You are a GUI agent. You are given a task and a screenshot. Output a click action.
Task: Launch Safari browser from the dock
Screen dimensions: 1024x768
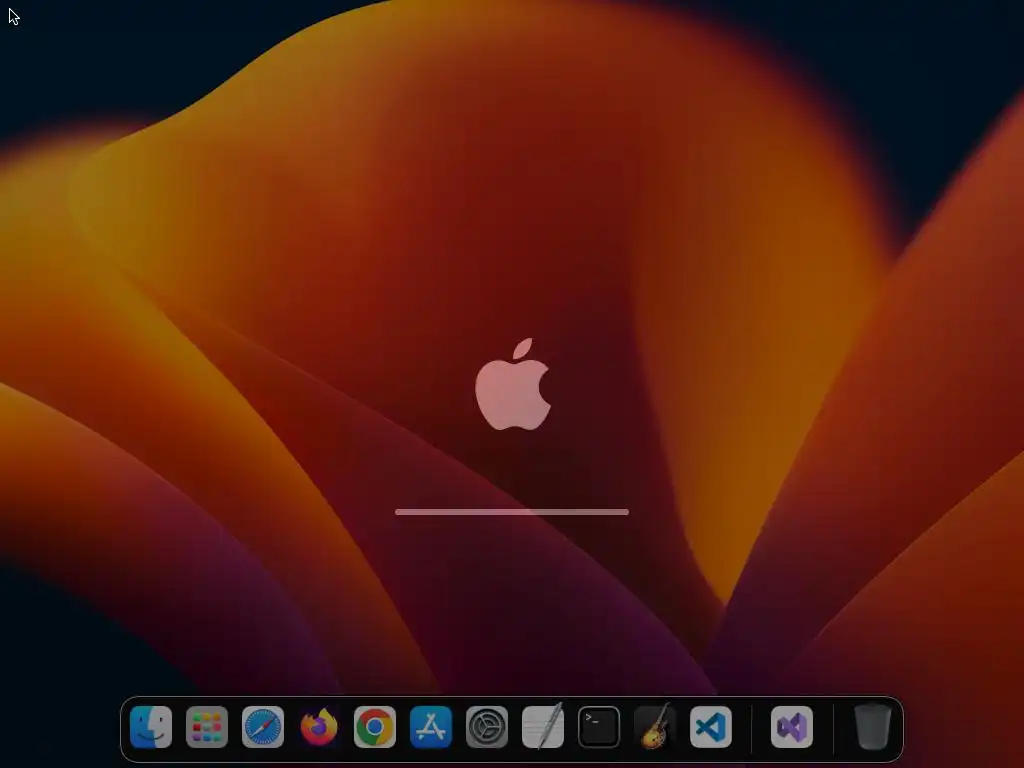click(263, 727)
